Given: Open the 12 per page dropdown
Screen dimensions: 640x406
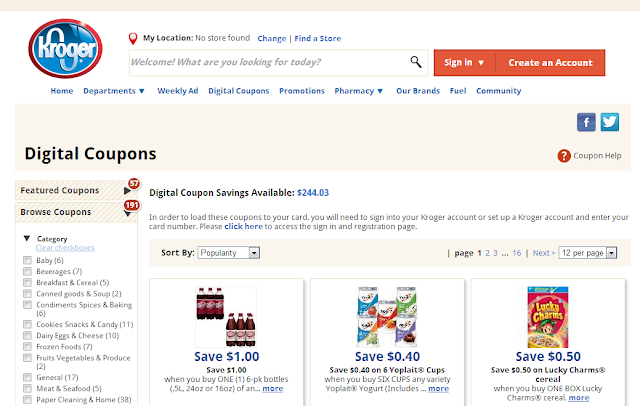Looking at the screenshot, I should tap(588, 253).
